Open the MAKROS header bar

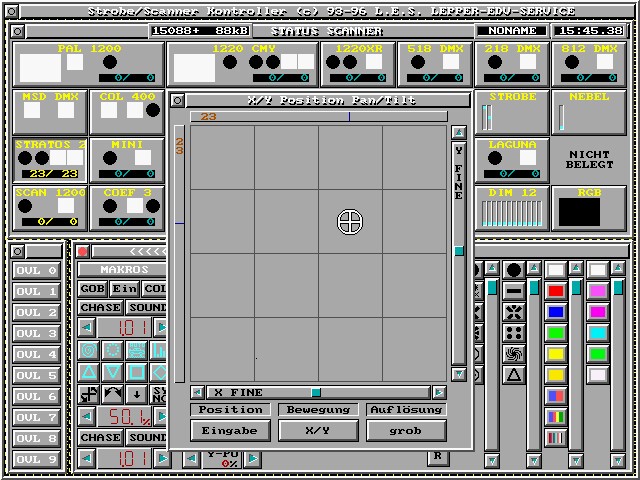(122, 270)
